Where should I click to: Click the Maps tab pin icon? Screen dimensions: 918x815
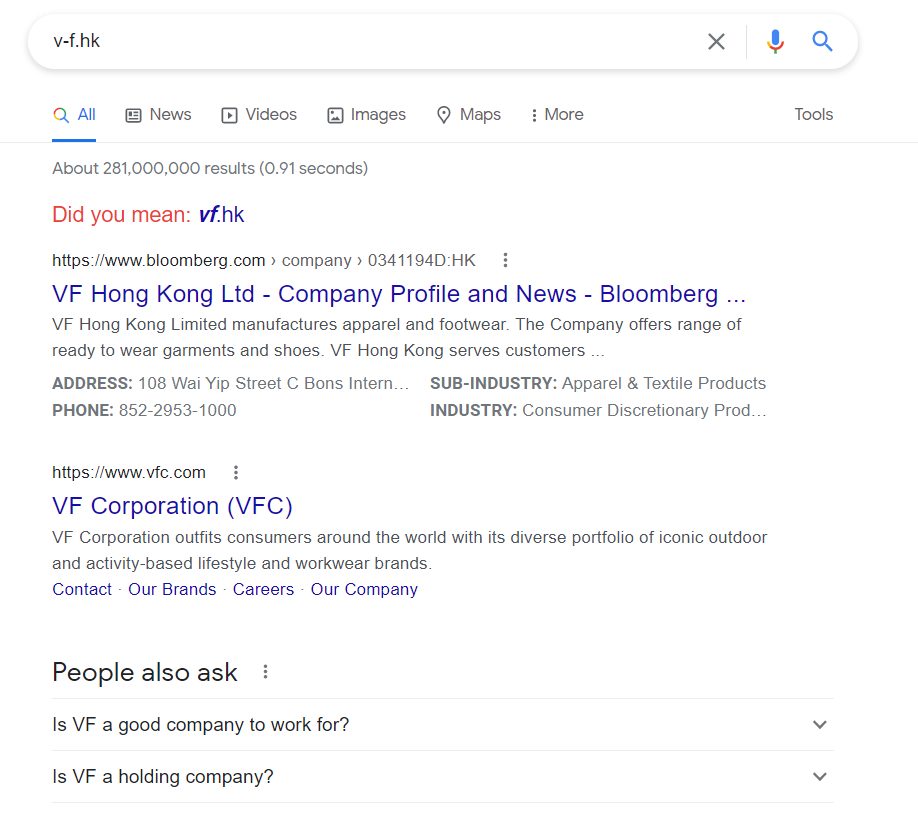pos(444,115)
